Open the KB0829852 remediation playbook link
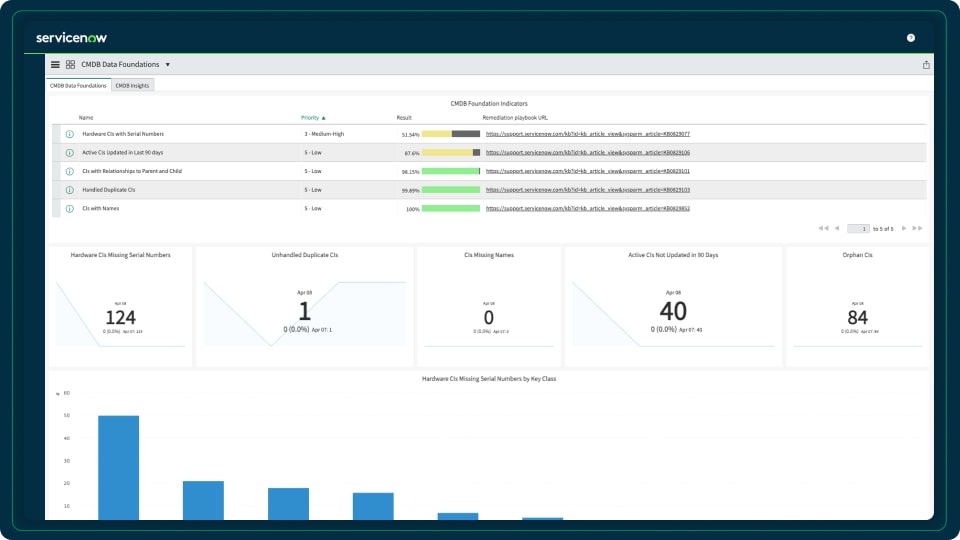Screen dimensions: 960x540 coord(587,209)
